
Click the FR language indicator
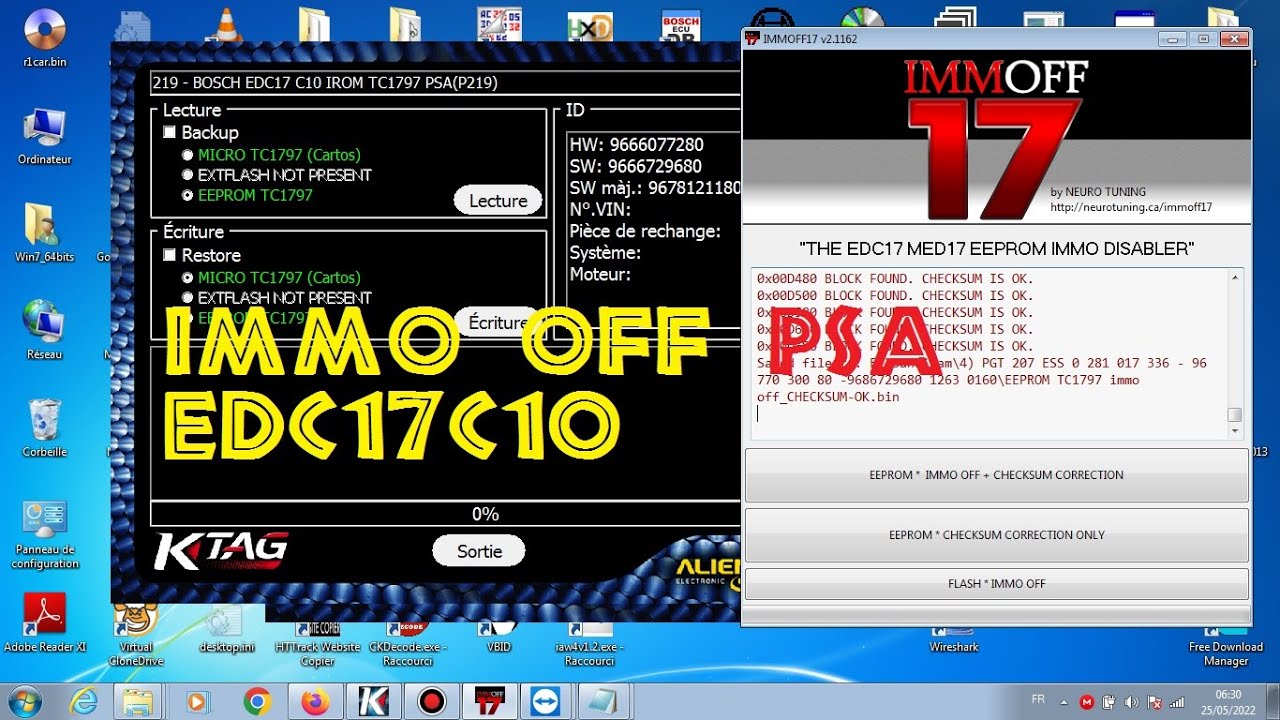coord(1038,700)
